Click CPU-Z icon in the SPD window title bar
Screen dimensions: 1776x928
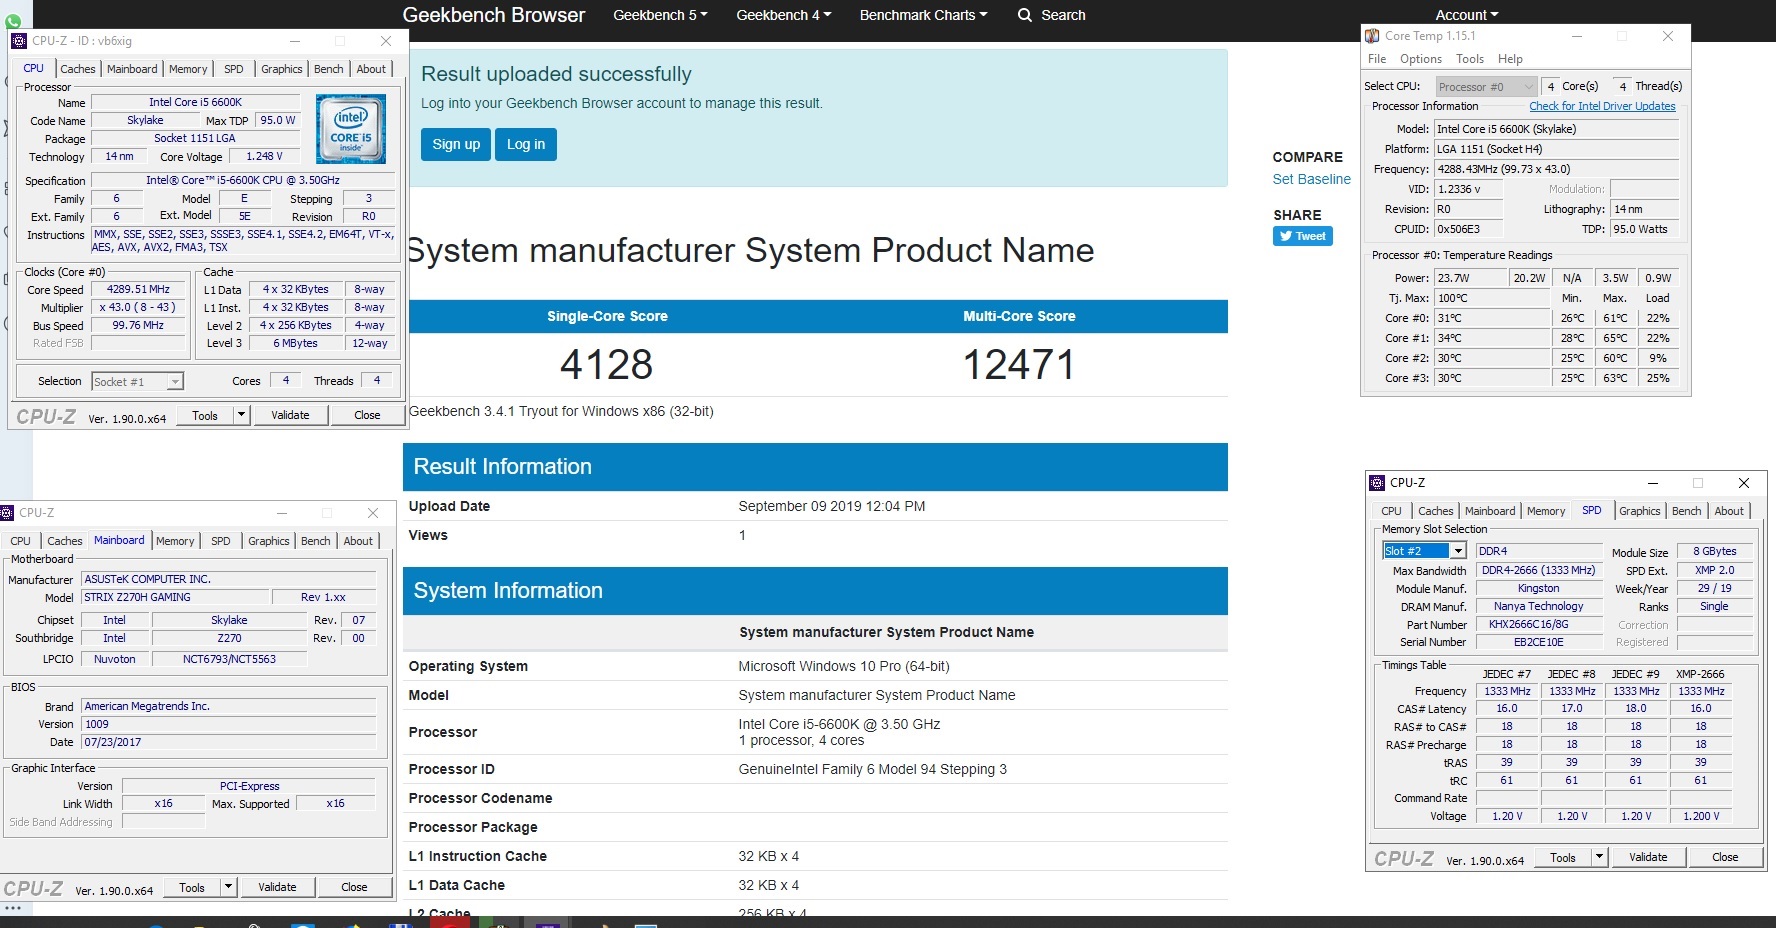1377,482
